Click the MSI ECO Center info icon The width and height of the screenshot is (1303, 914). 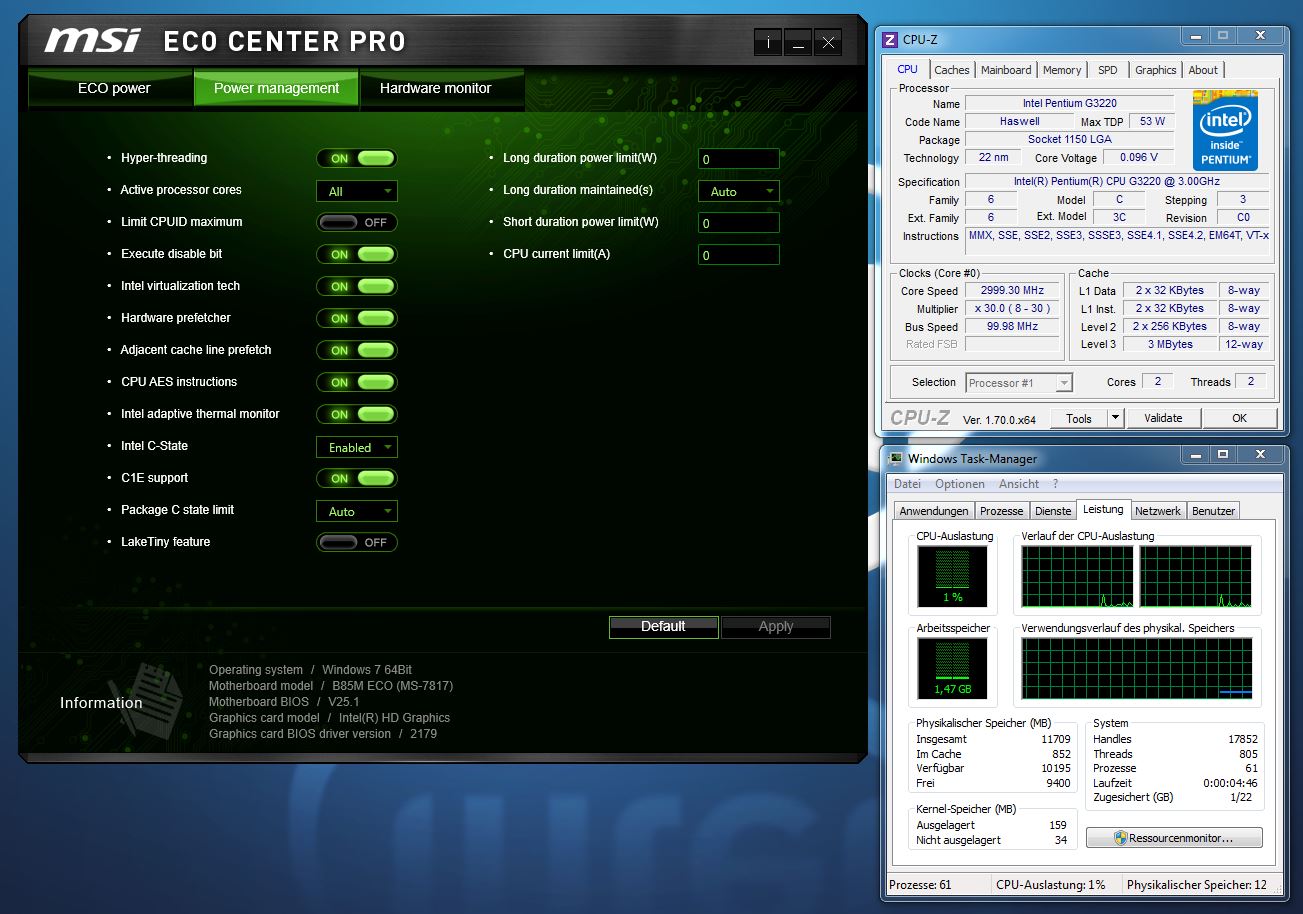tap(768, 42)
